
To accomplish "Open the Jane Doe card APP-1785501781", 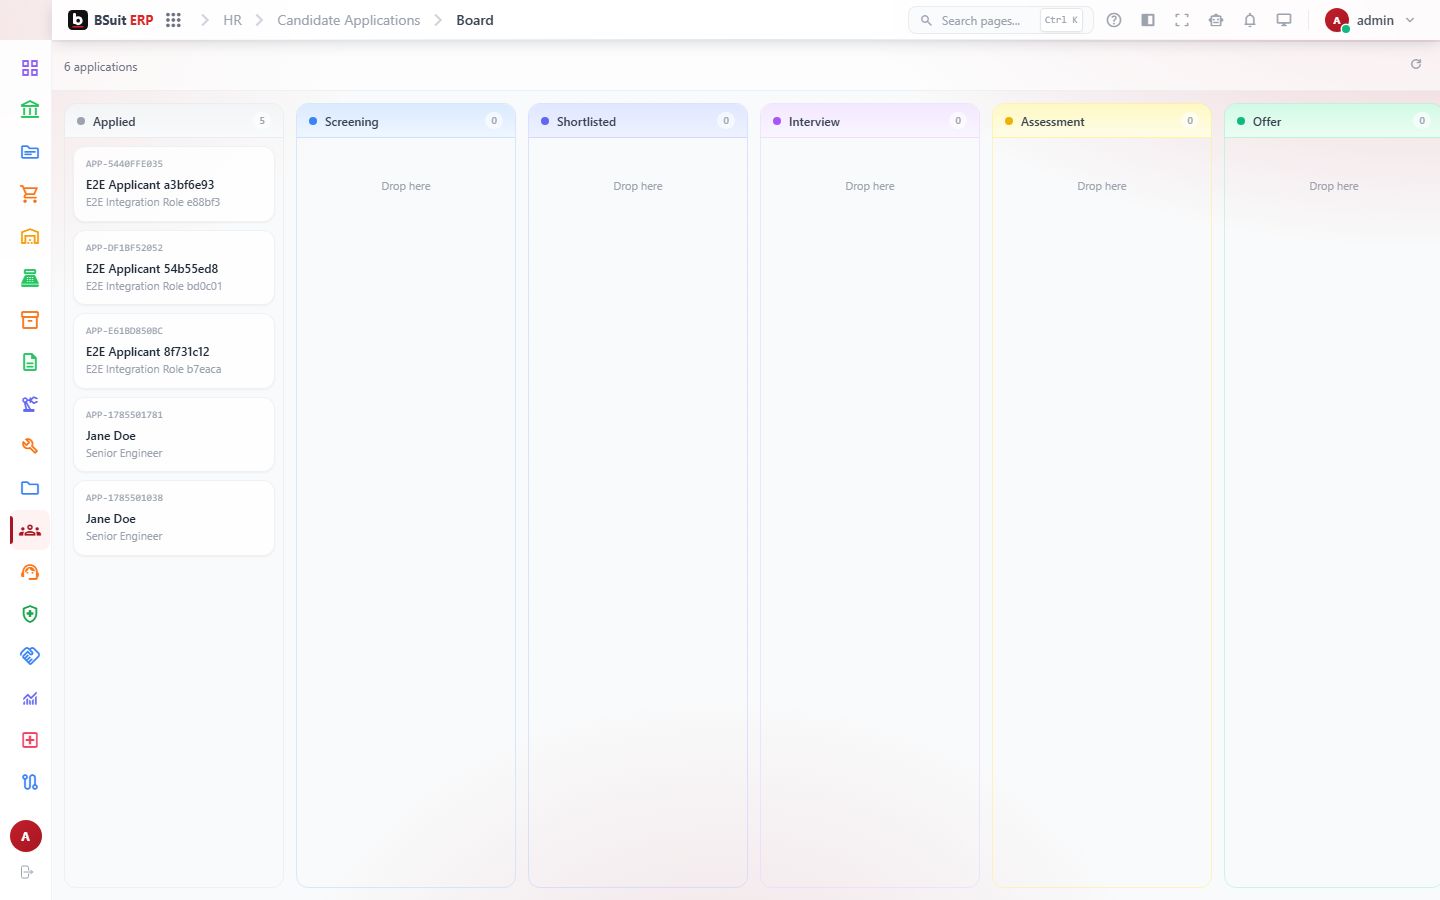I will point(174,435).
